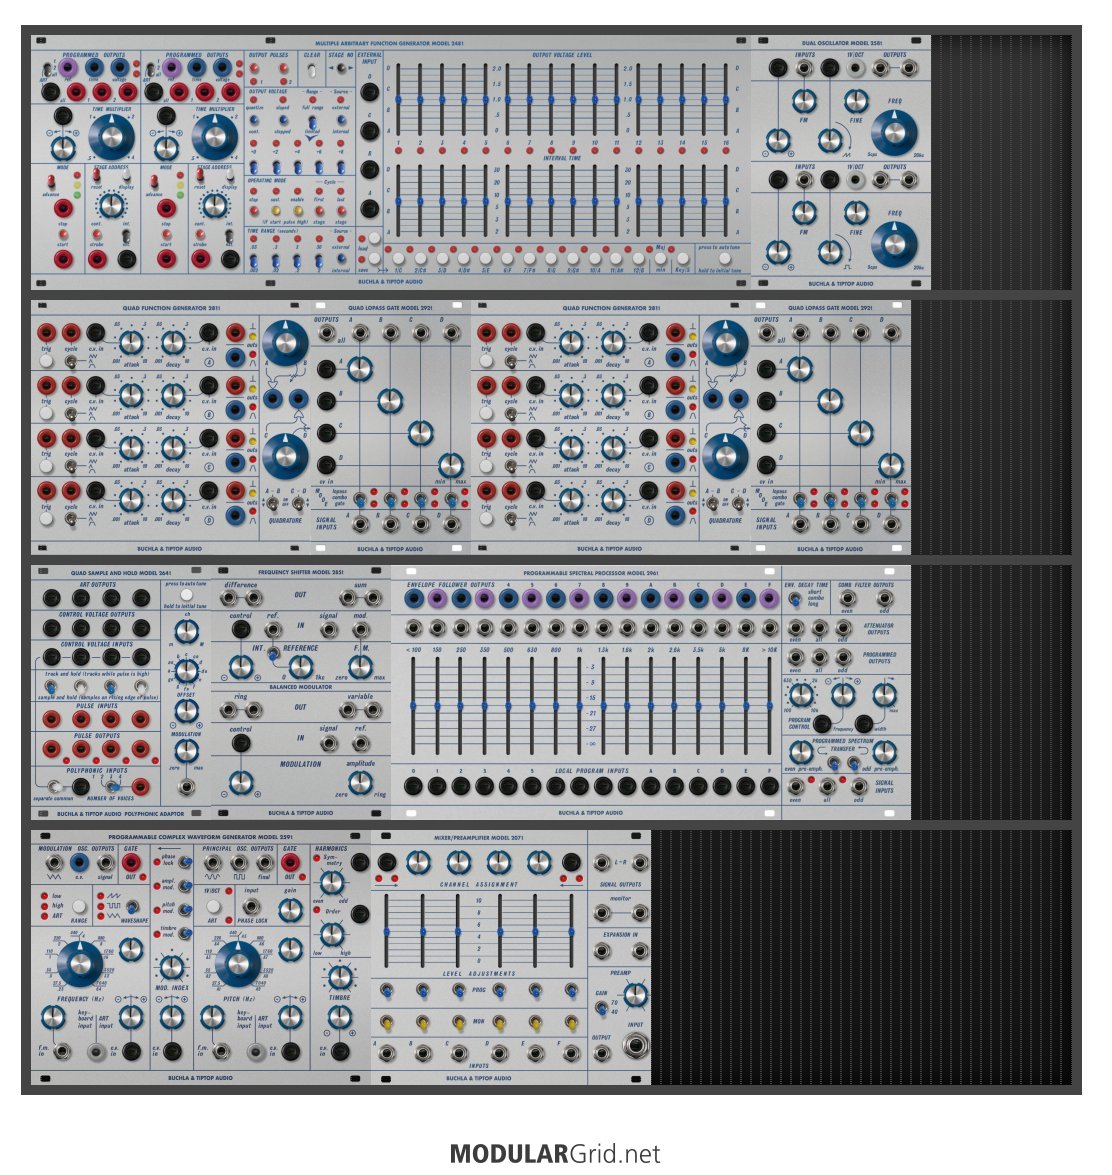Click first difference OUT jack on Frequency Shifter
The width and height of the screenshot is (1112, 1175).
pyautogui.click(x=227, y=597)
